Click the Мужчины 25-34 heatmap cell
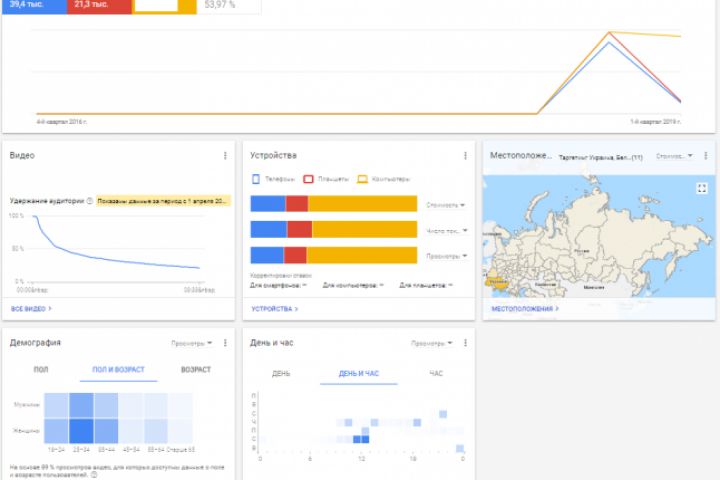 tap(81, 405)
